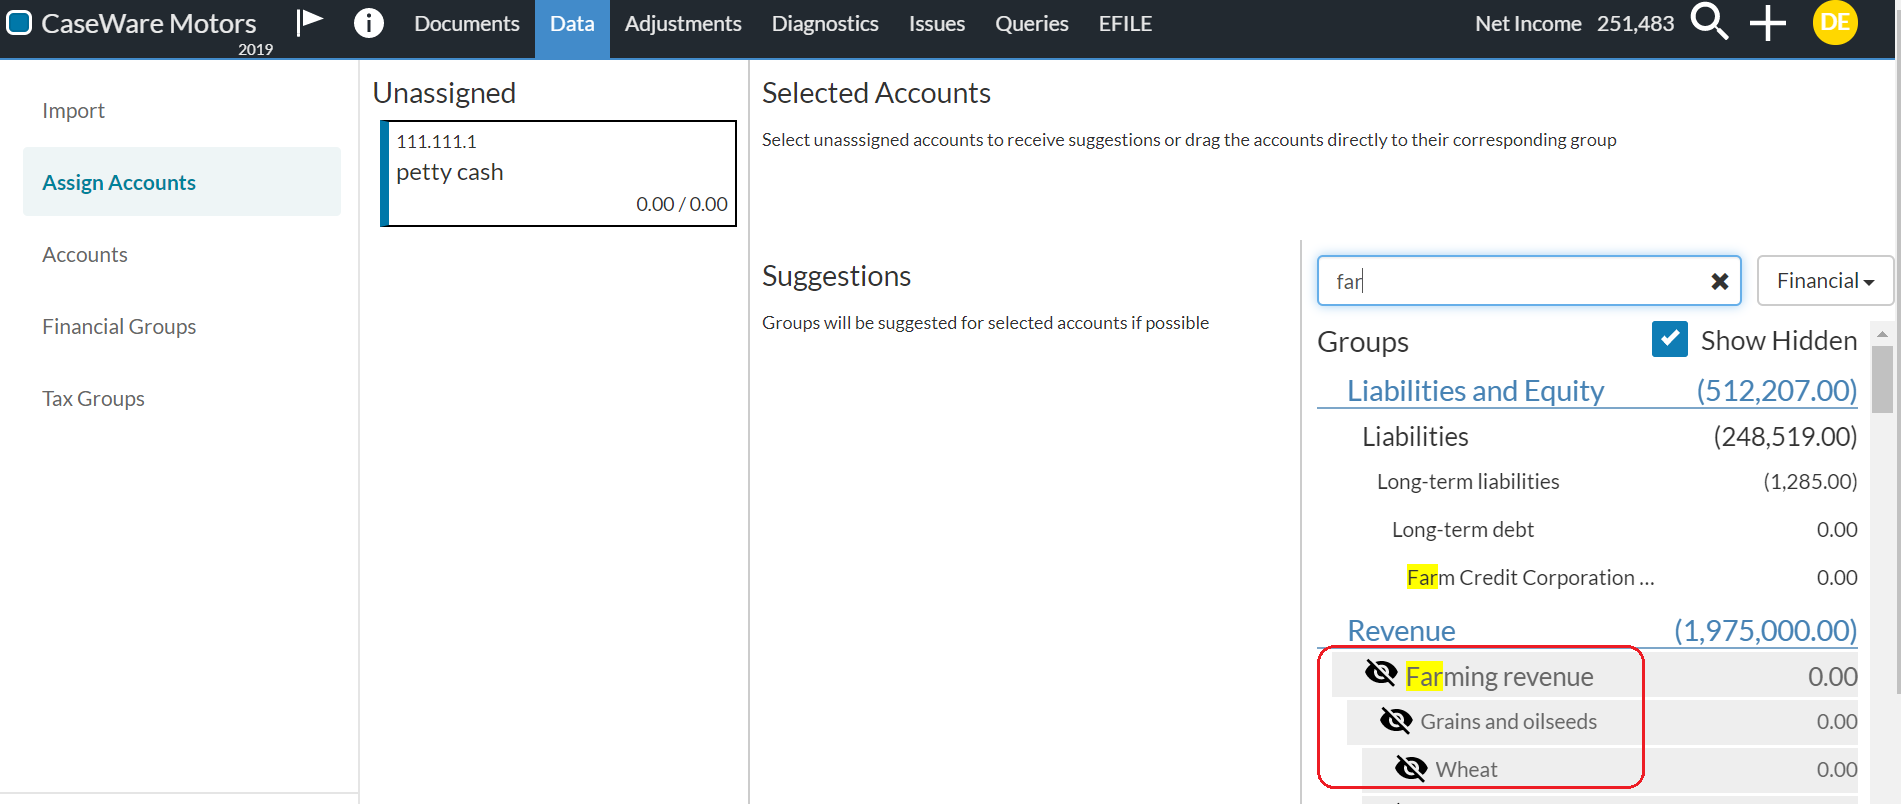Open the information icon in the header
This screenshot has height=804, width=1901.
pos(368,23)
